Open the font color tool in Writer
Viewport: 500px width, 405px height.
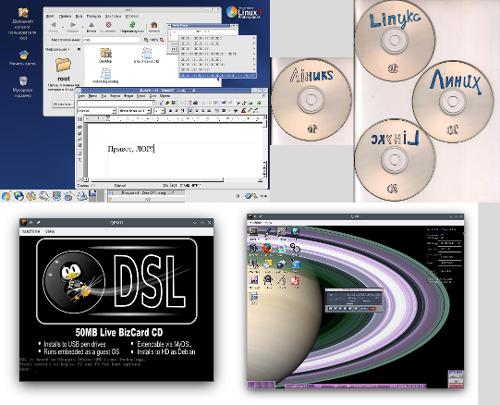pyautogui.click(x=244, y=110)
